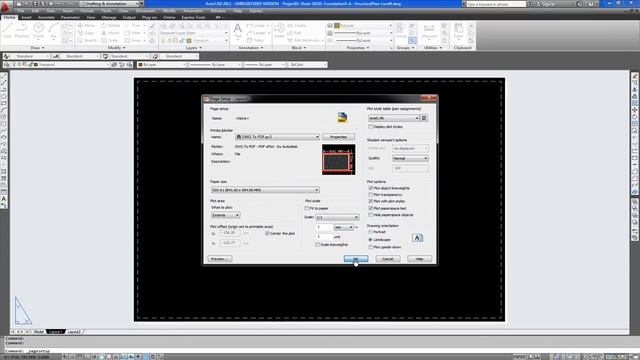The width and height of the screenshot is (640, 360).
Task: Click the Match Properties icon in Properties panel
Action: pyautogui.click(x=330, y=25)
